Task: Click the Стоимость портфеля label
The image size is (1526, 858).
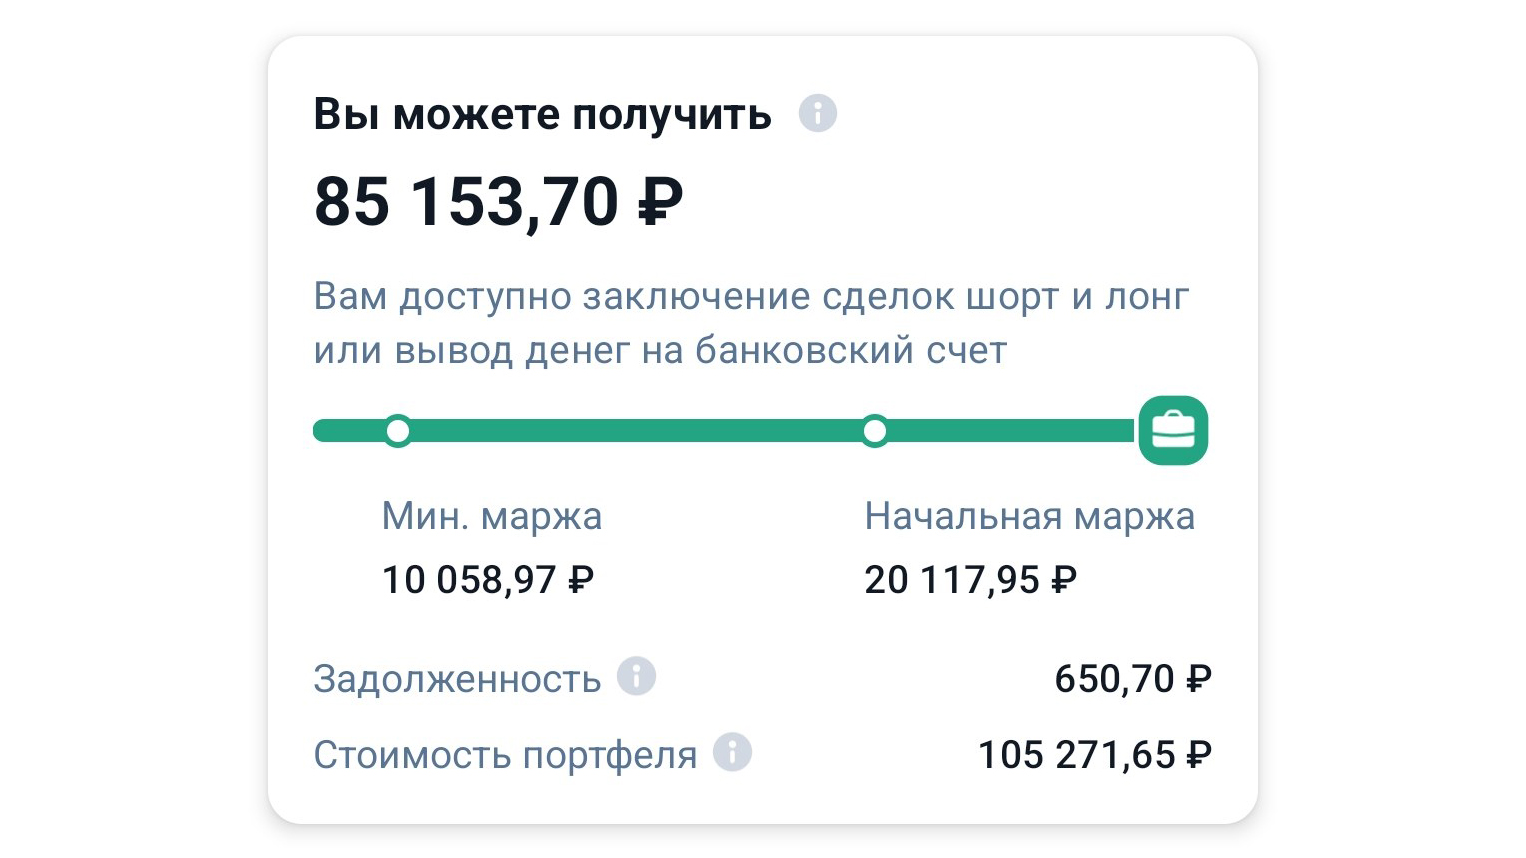Action: pos(505,755)
